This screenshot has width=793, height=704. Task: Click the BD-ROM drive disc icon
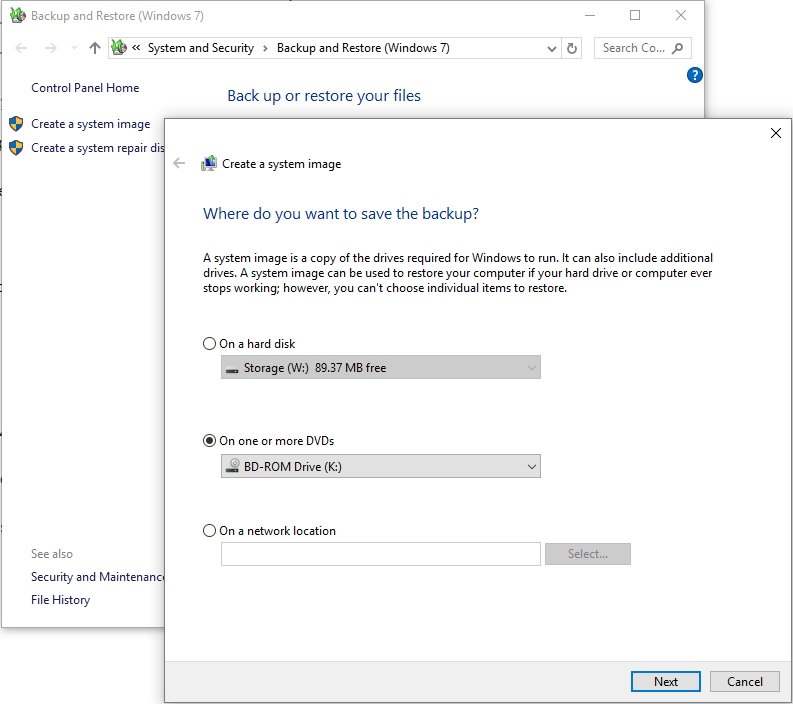click(233, 465)
